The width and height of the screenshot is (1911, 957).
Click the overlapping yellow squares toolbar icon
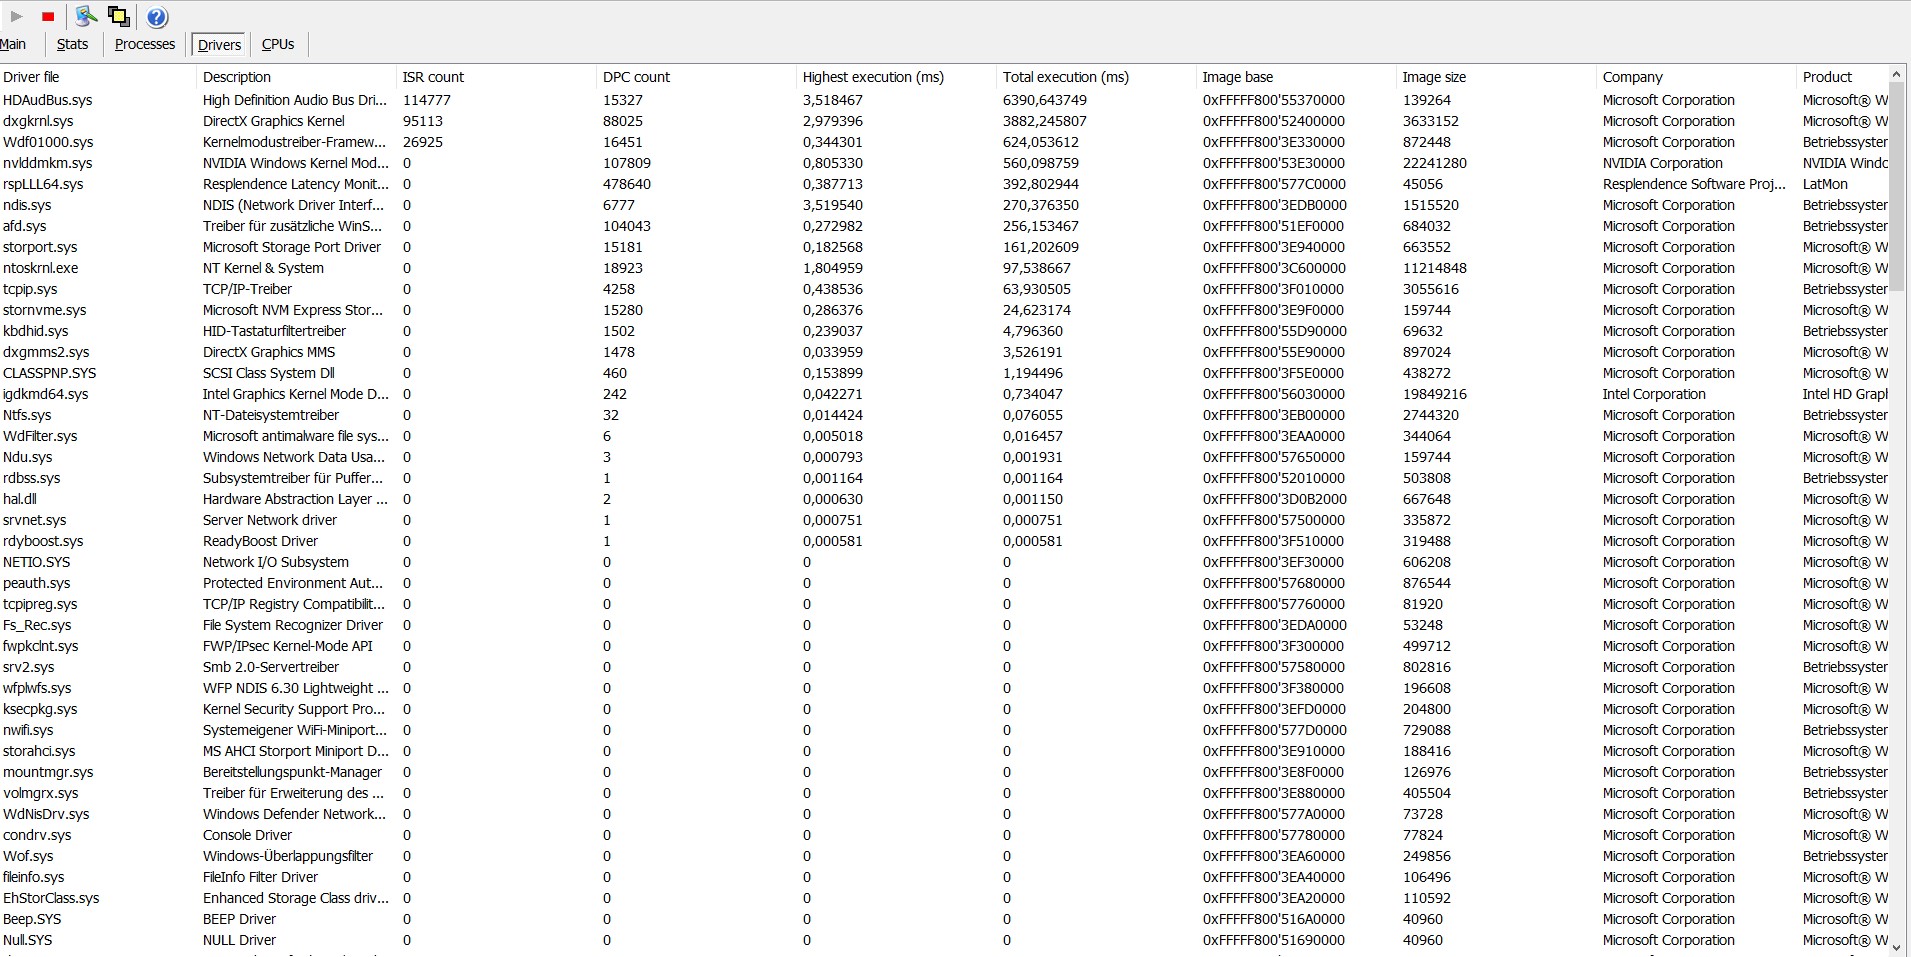click(119, 16)
